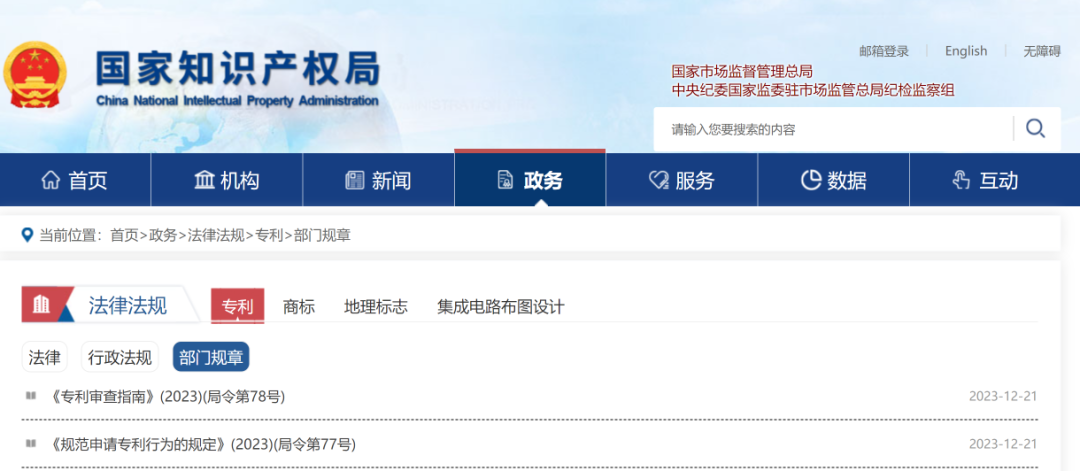Go to the 新闻 news section
Image resolution: width=1080 pixels, height=471 pixels.
378,180
